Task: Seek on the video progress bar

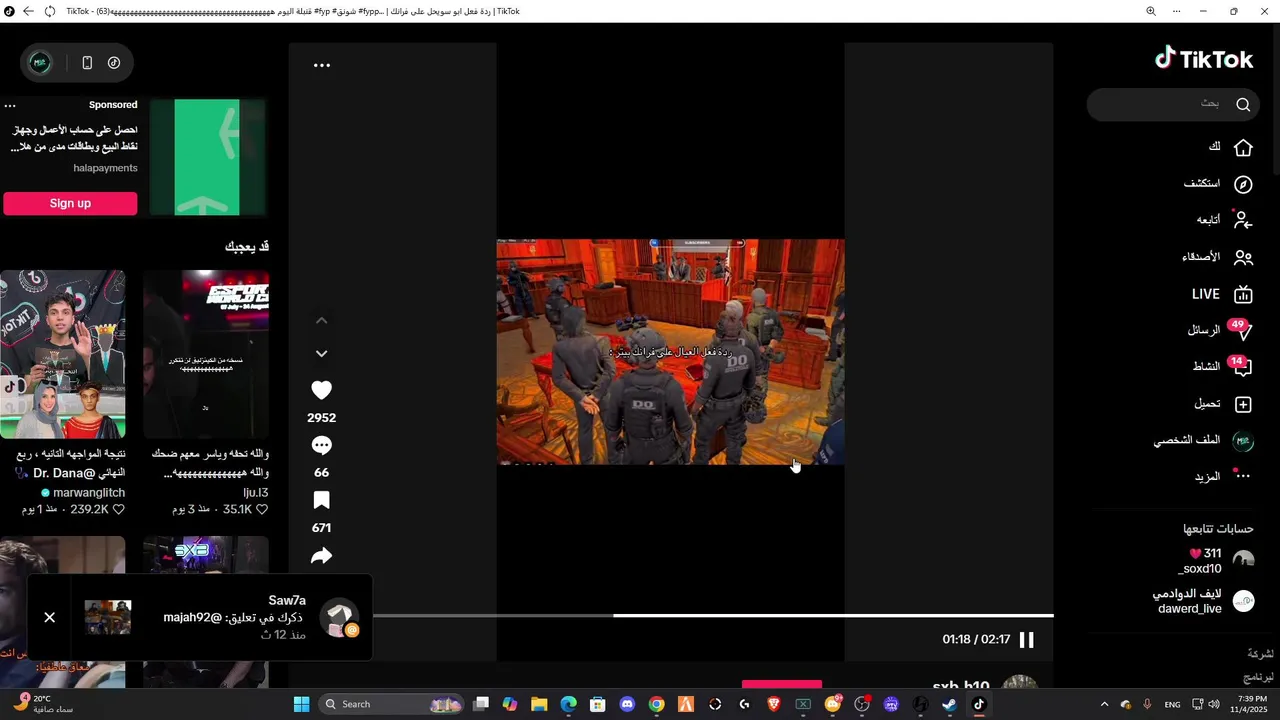Action: pyautogui.click(x=712, y=615)
